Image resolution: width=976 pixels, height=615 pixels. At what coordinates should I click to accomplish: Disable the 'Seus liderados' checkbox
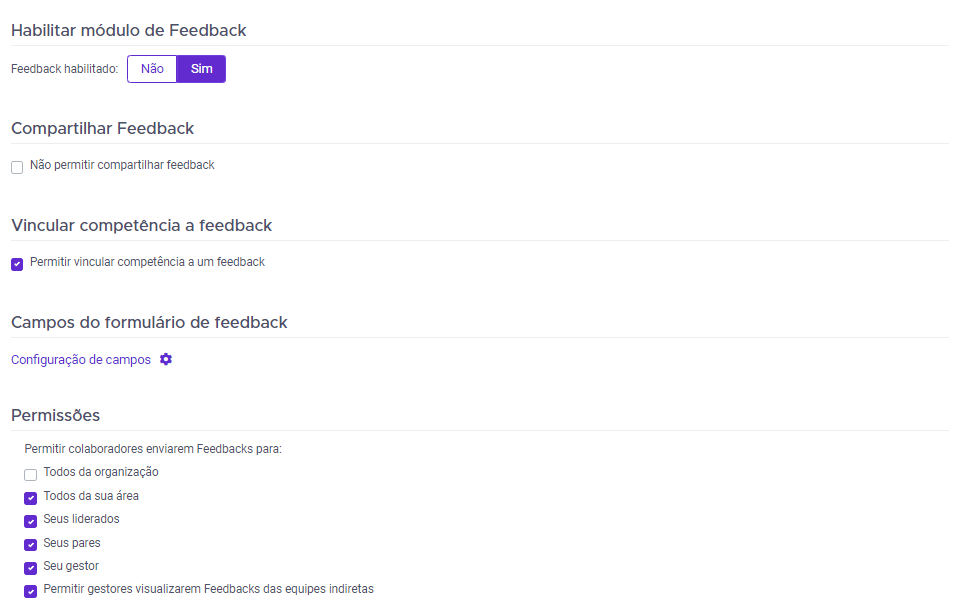(31, 521)
